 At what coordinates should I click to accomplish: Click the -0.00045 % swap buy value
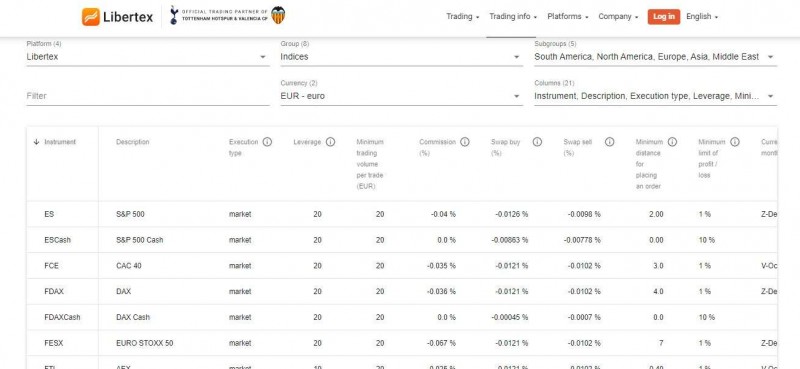point(510,317)
